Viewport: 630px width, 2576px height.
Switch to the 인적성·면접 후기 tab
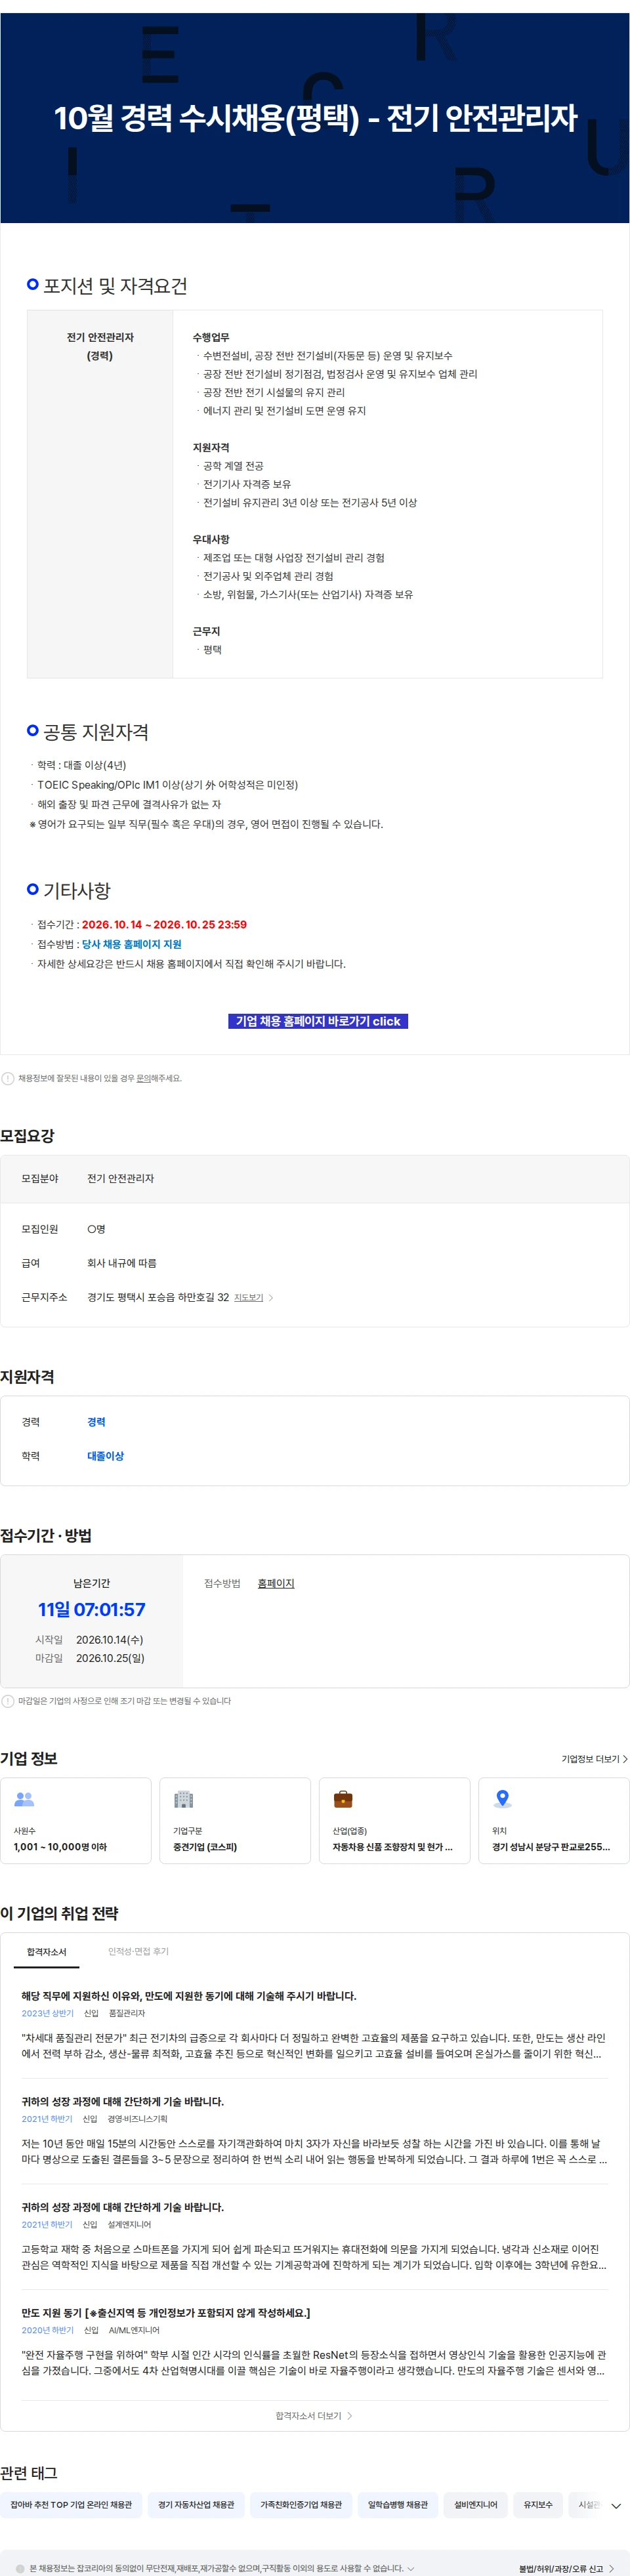pyautogui.click(x=138, y=1951)
